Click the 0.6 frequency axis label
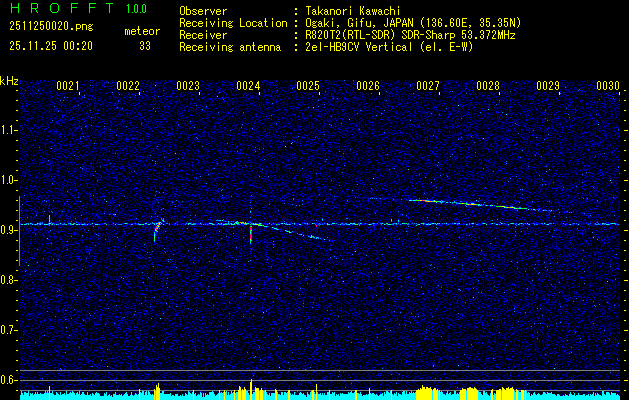The height and width of the screenshot is (400, 629). tap(8, 380)
